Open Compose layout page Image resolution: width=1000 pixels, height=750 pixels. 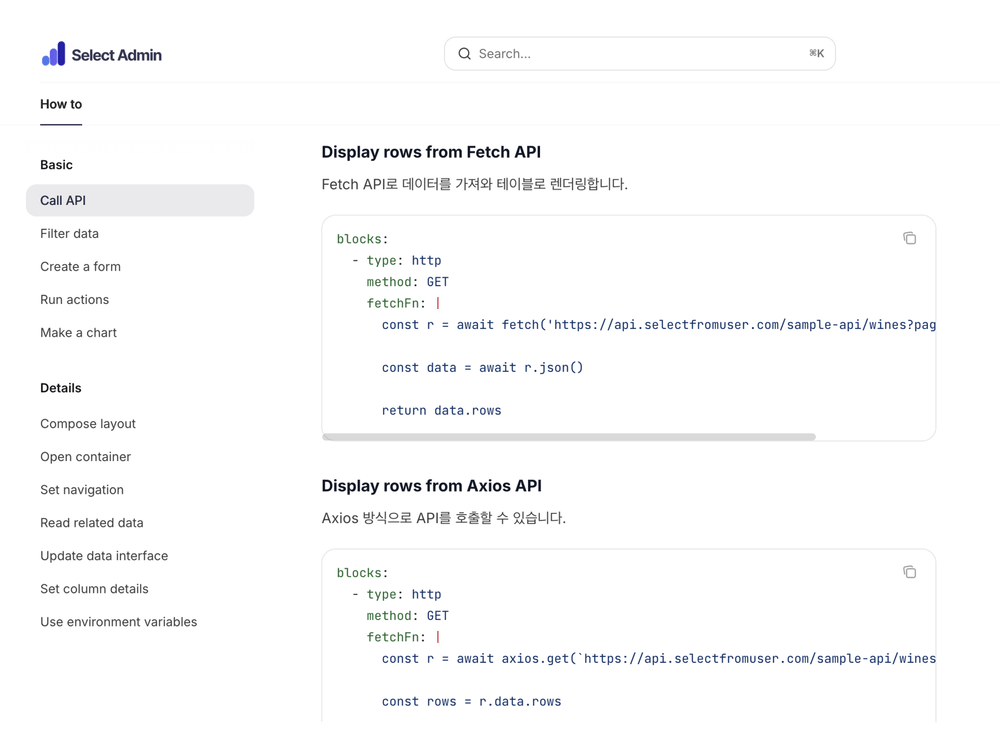pyautogui.click(x=88, y=423)
